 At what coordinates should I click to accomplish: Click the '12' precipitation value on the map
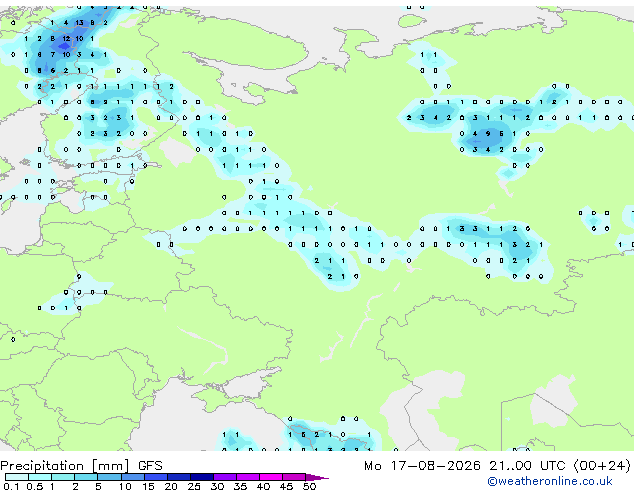[x=66, y=38]
